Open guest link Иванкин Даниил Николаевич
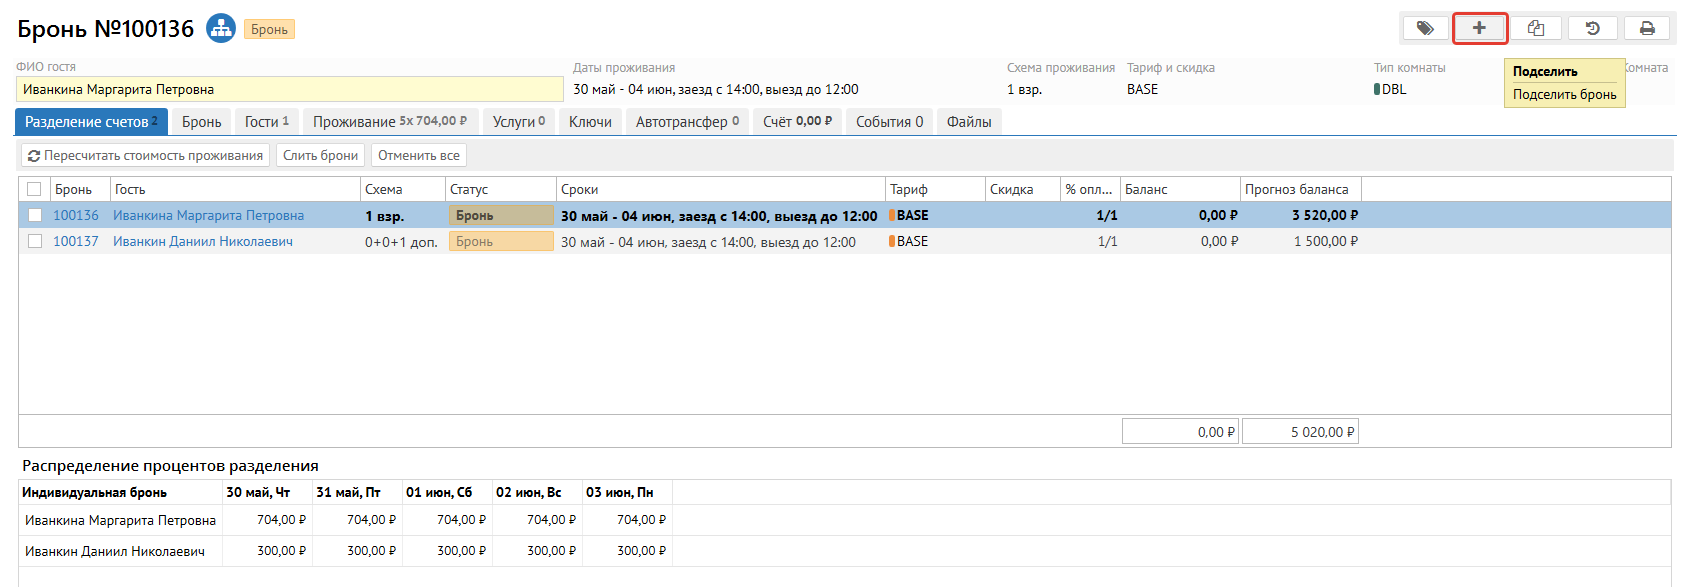Viewport: 1684px width, 587px height. [x=203, y=241]
